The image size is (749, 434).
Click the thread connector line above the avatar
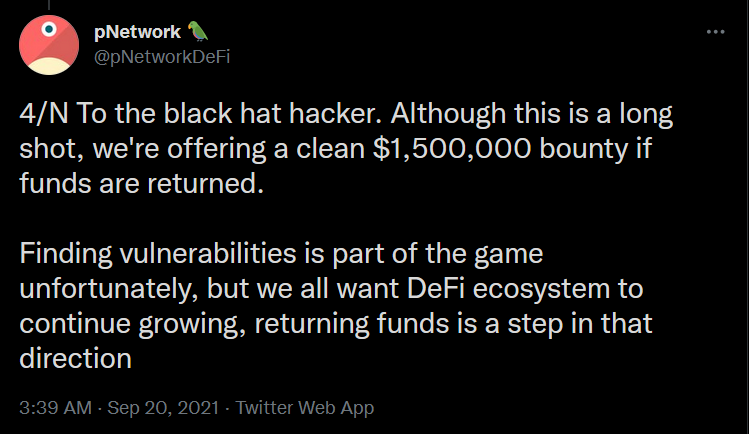pos(49,5)
